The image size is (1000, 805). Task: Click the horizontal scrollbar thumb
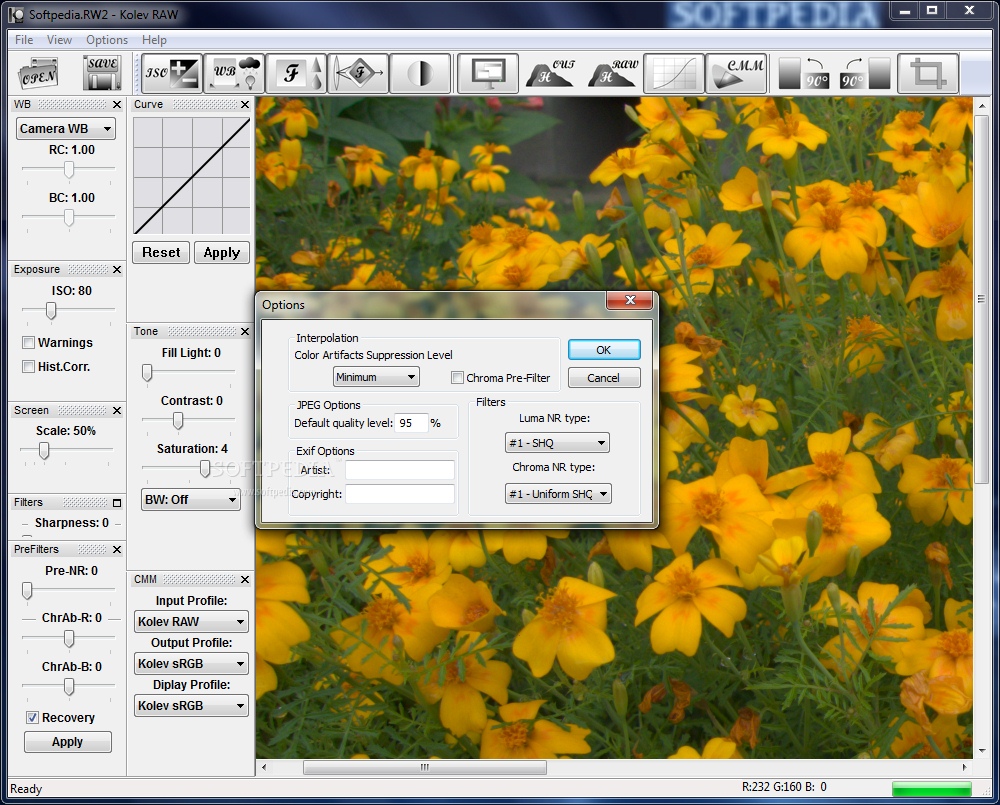[425, 767]
